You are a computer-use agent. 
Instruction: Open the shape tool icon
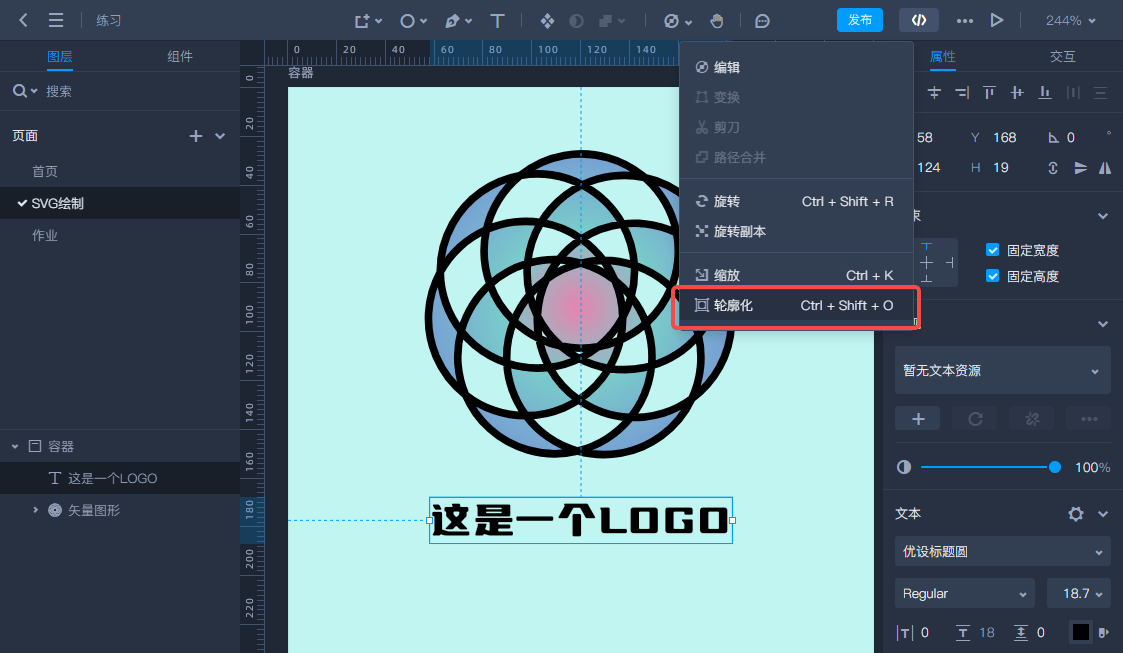click(405, 20)
